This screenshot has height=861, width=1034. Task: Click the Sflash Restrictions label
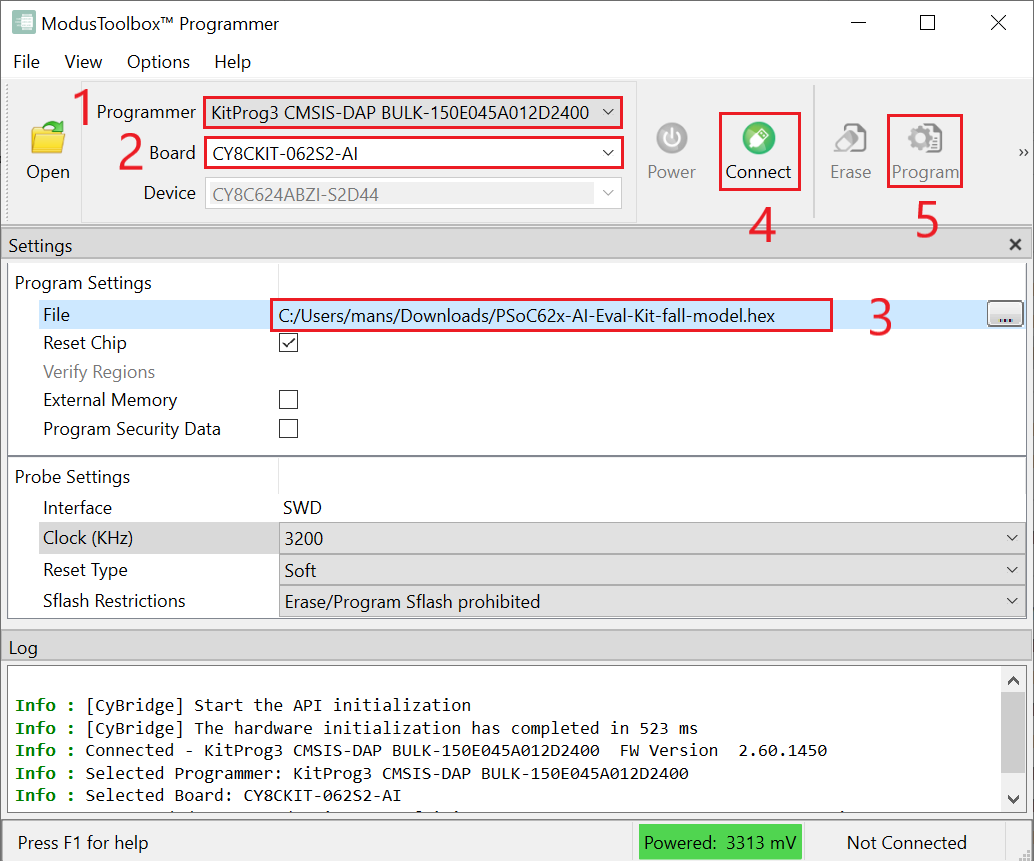point(114,601)
